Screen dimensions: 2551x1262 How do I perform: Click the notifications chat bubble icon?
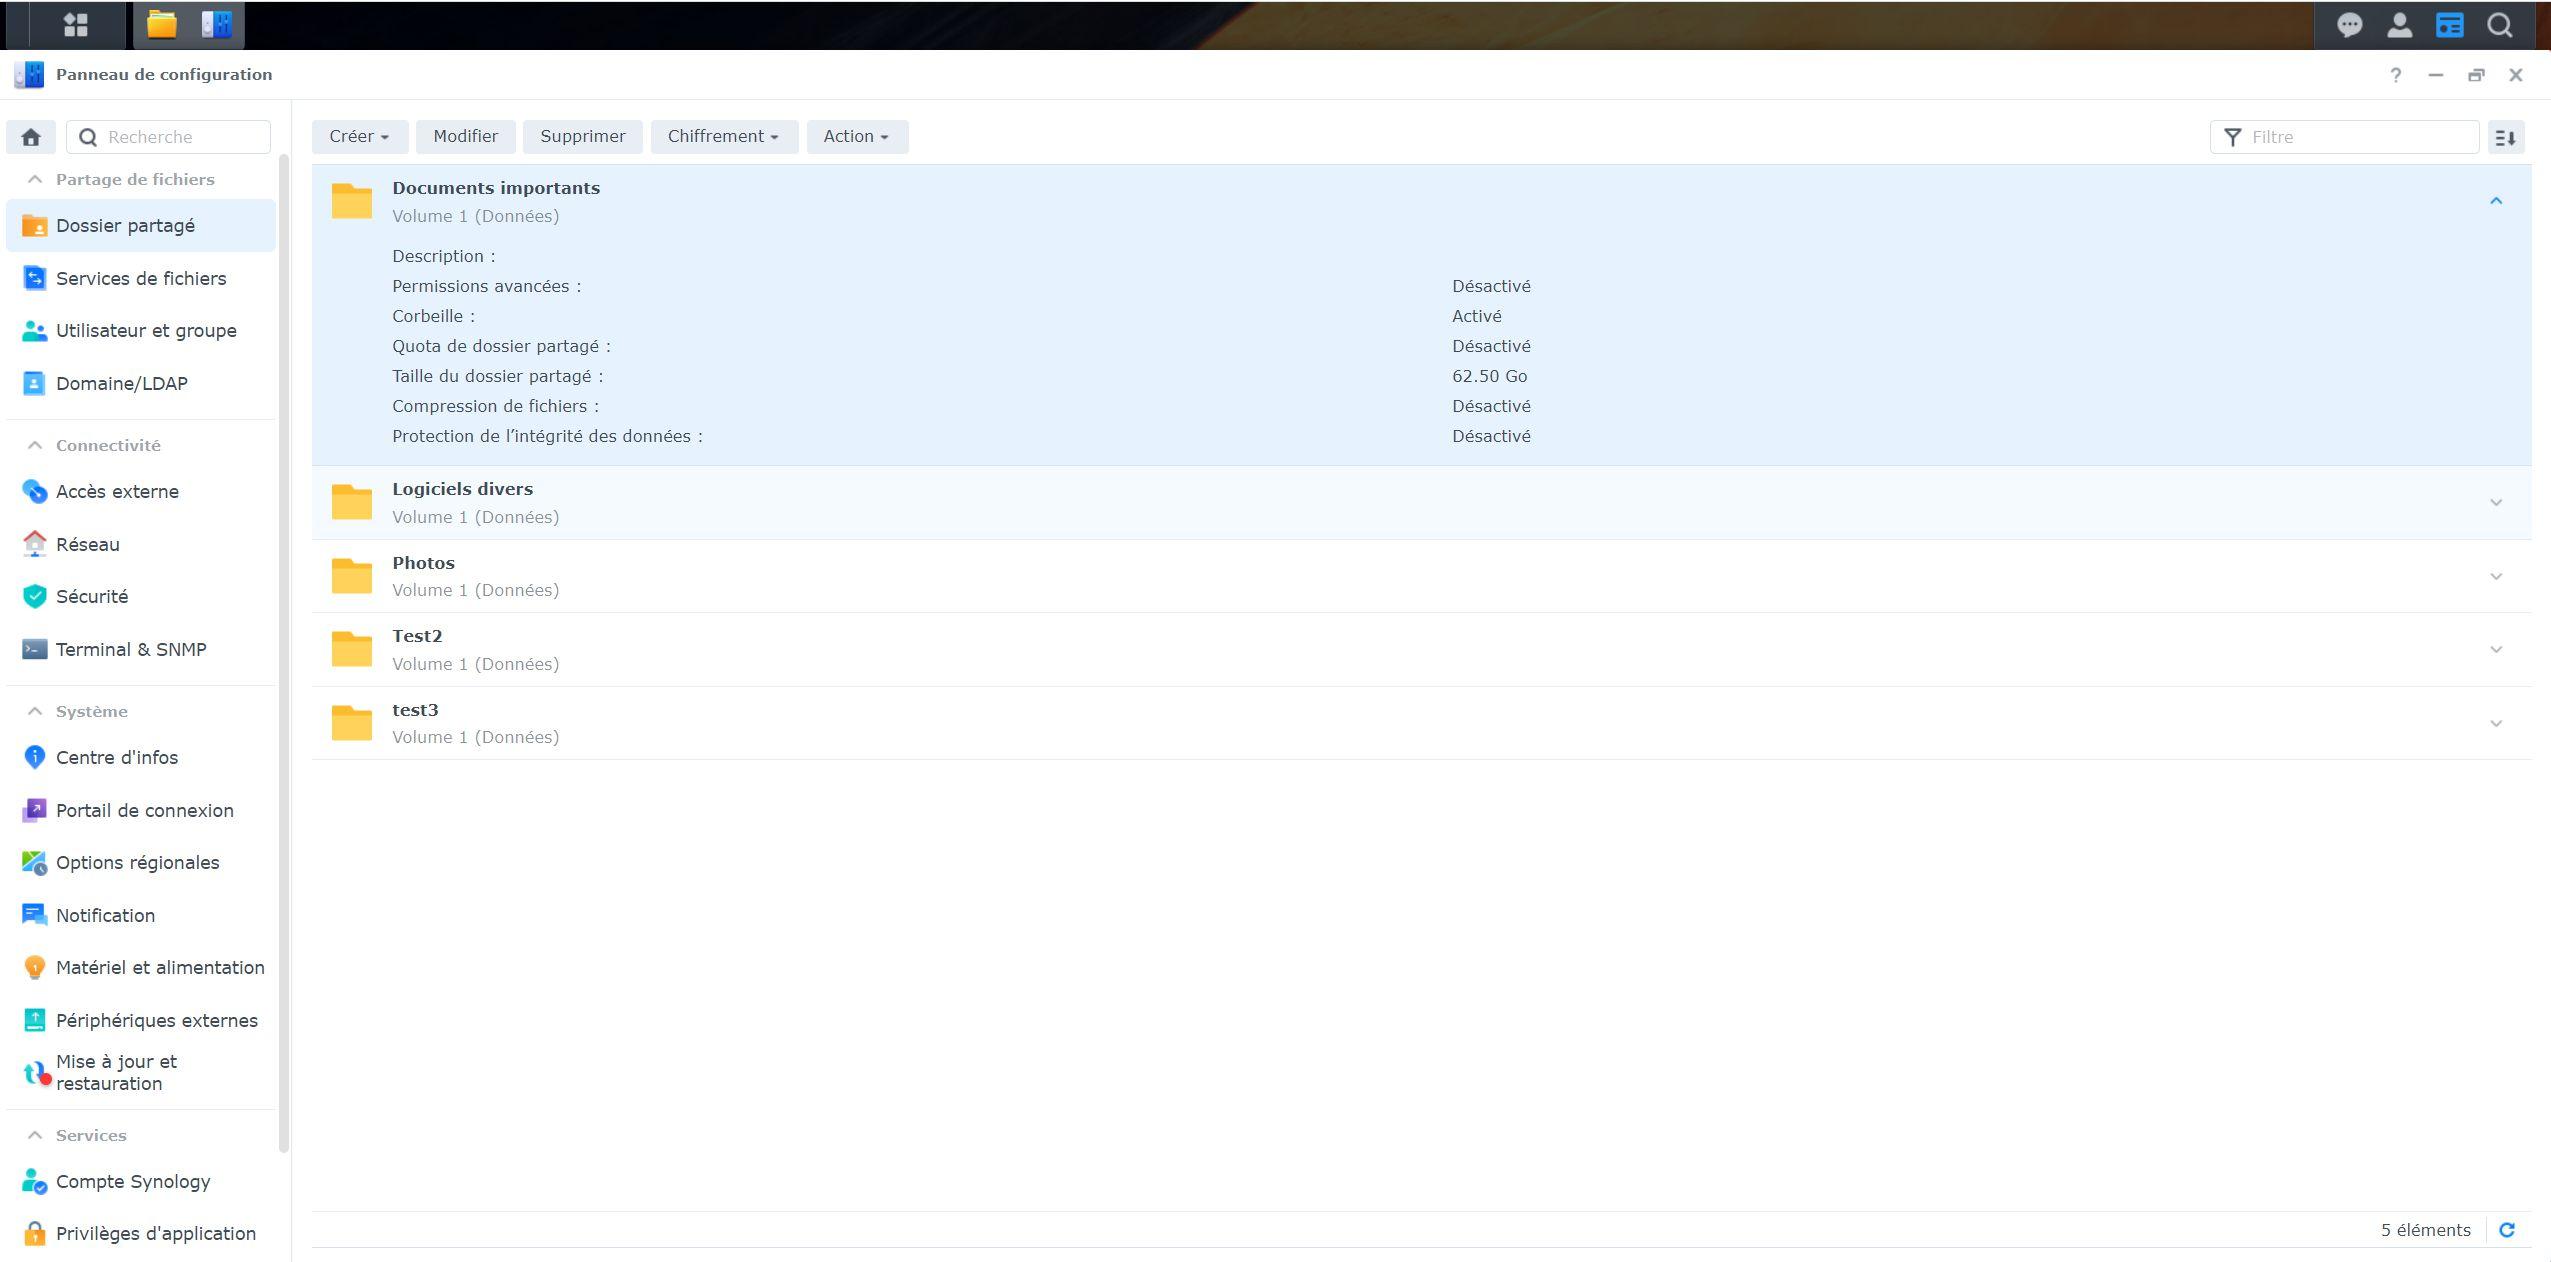2349,26
